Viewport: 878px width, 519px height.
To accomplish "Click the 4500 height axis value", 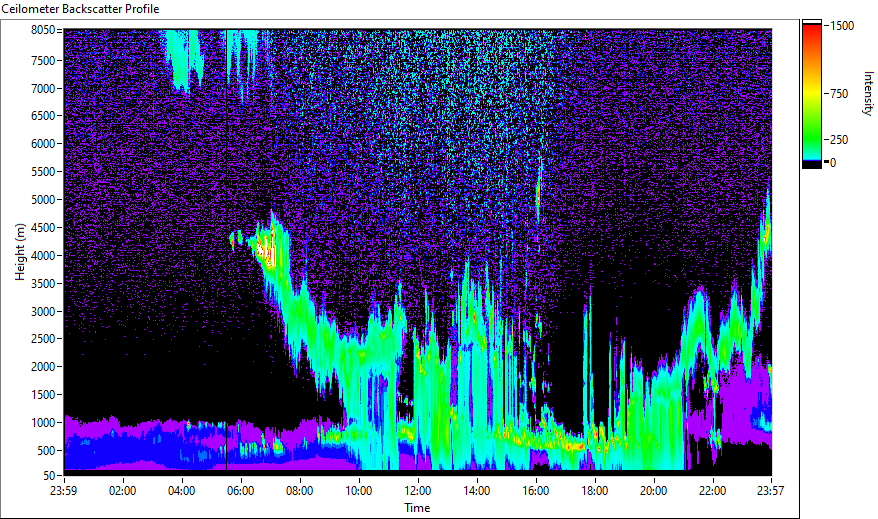I will 43,228.
